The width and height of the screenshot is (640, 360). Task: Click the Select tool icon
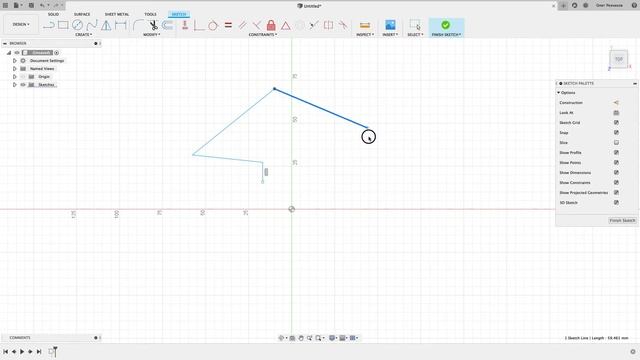[x=415, y=25]
